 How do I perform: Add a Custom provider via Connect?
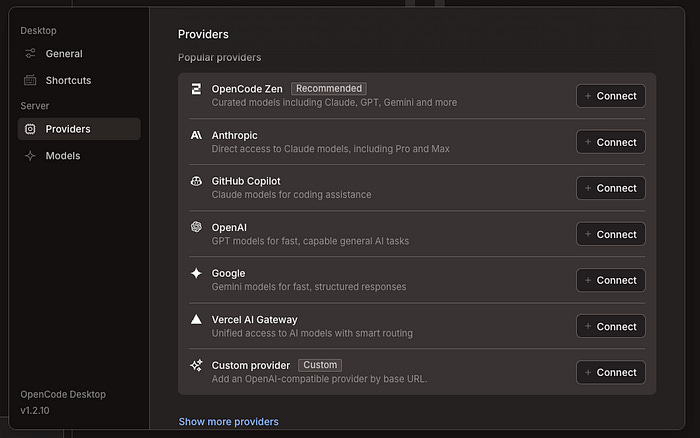click(610, 372)
